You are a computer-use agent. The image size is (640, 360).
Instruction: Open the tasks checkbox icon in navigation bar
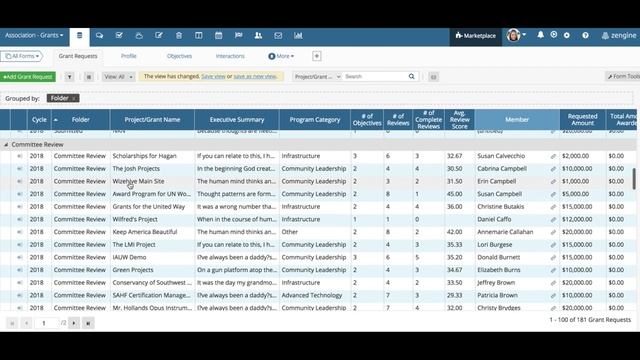pyautogui.click(x=119, y=36)
